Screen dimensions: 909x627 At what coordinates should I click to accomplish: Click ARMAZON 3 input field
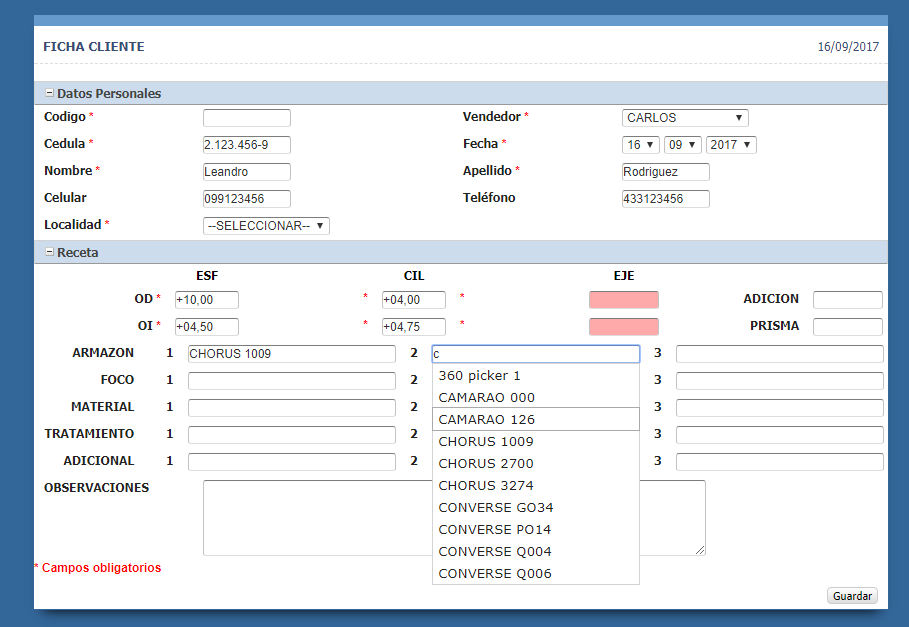tap(779, 354)
